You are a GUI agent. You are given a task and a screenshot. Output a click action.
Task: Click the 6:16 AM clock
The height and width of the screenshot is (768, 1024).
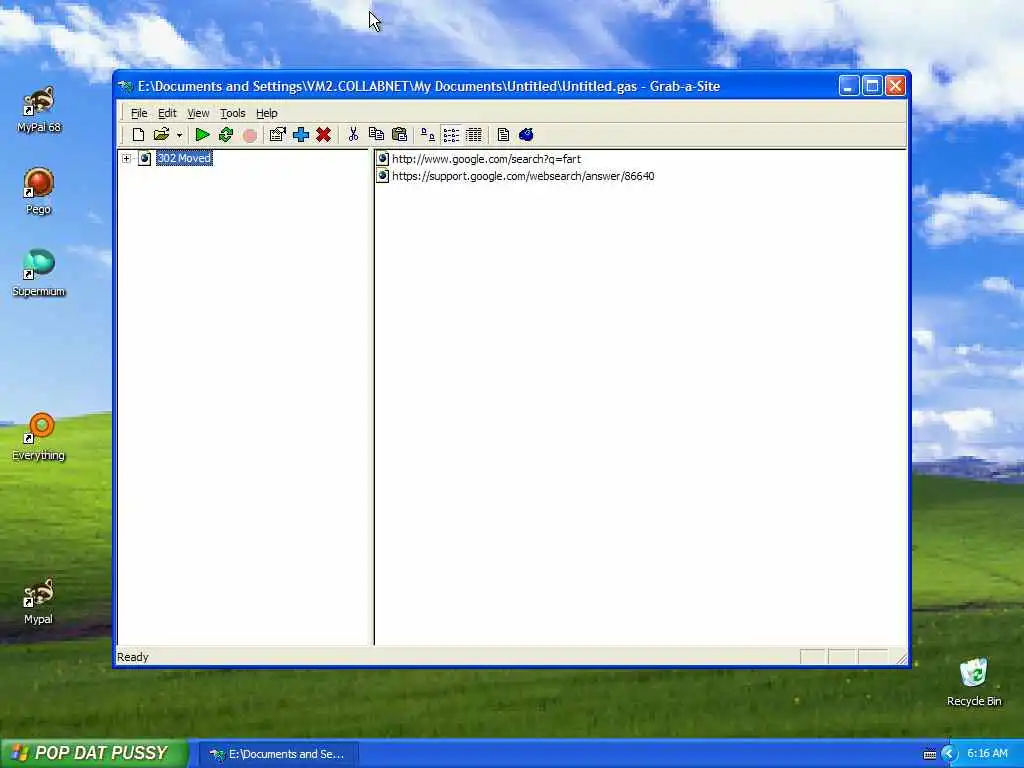pos(987,754)
